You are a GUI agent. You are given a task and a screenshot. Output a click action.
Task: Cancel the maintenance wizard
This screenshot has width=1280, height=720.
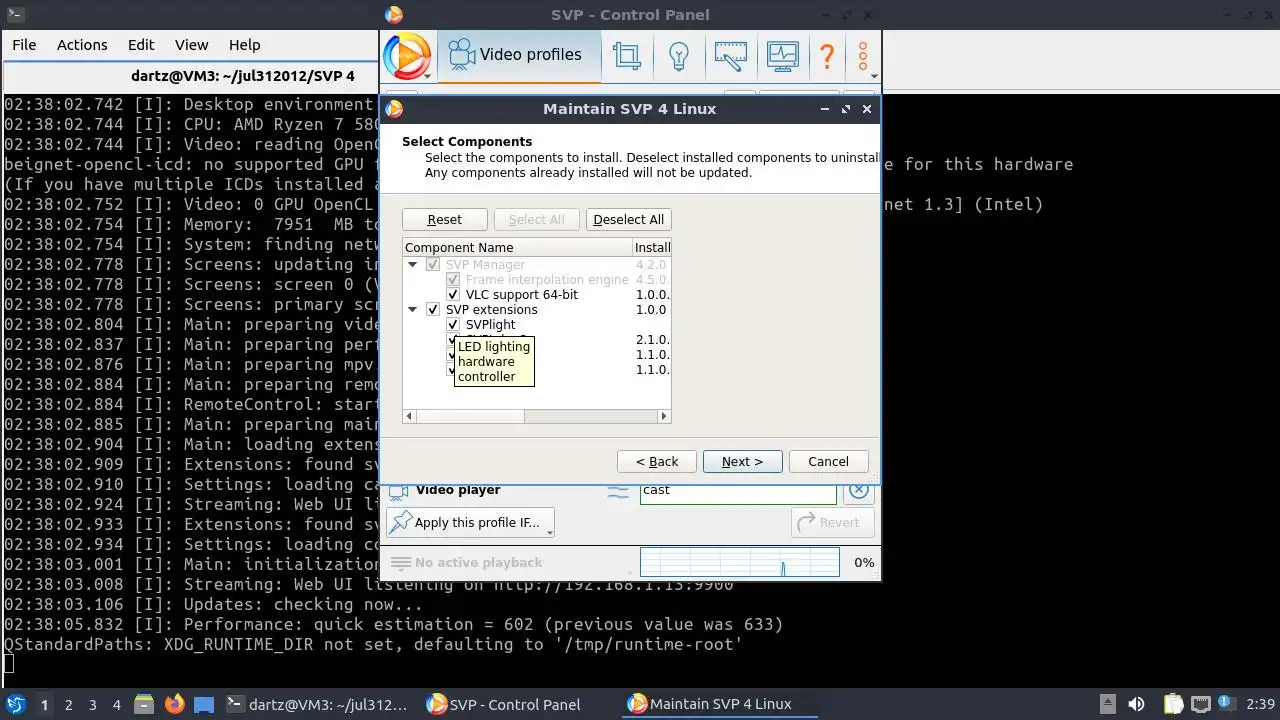click(828, 461)
